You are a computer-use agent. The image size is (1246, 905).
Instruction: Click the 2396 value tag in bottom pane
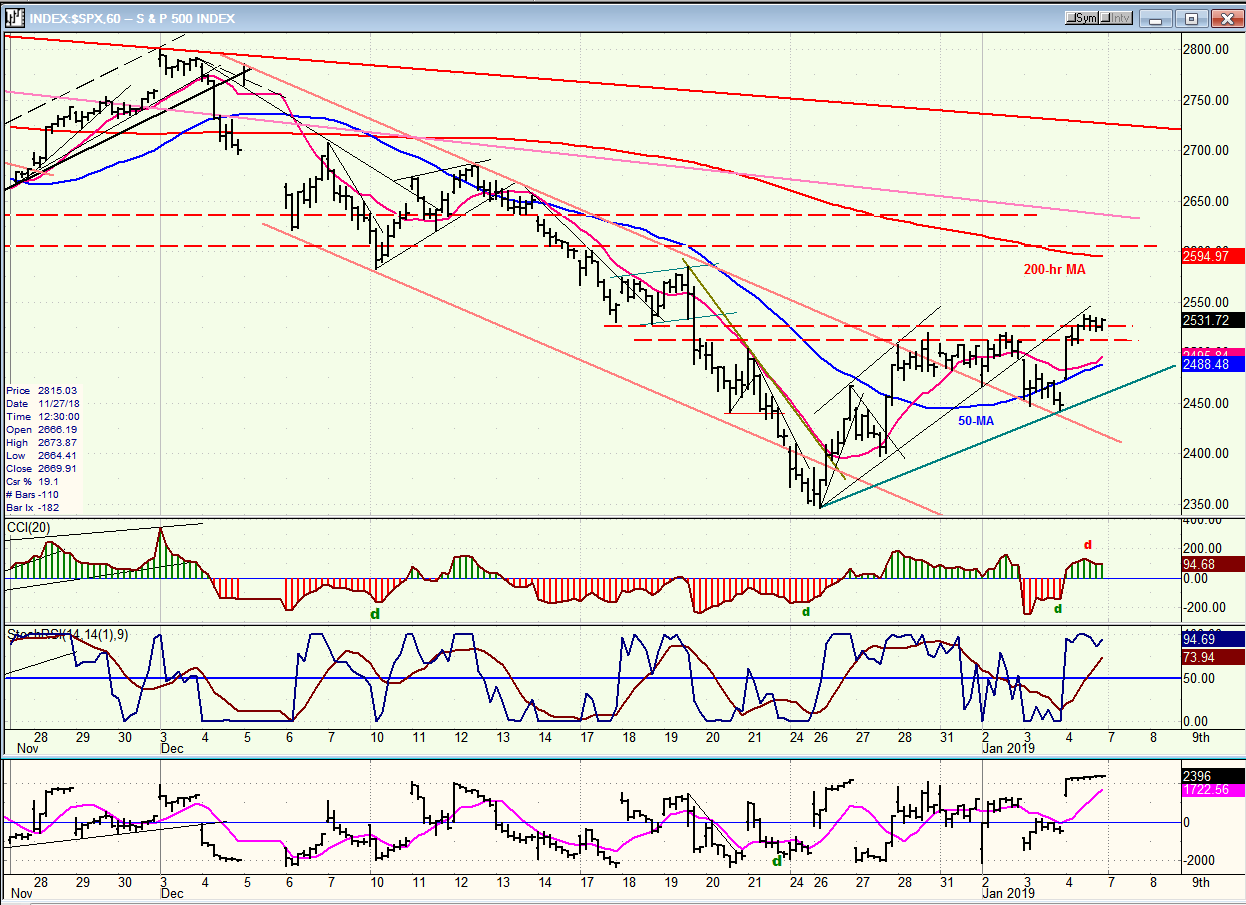click(1212, 775)
